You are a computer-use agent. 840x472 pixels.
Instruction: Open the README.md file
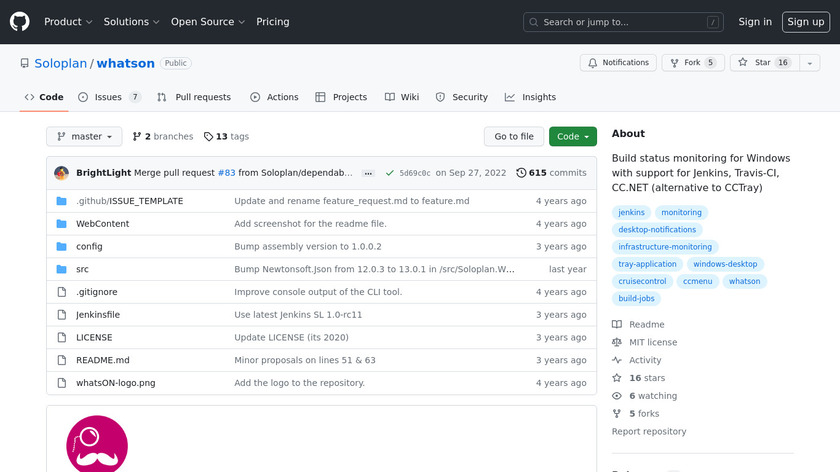coord(103,361)
